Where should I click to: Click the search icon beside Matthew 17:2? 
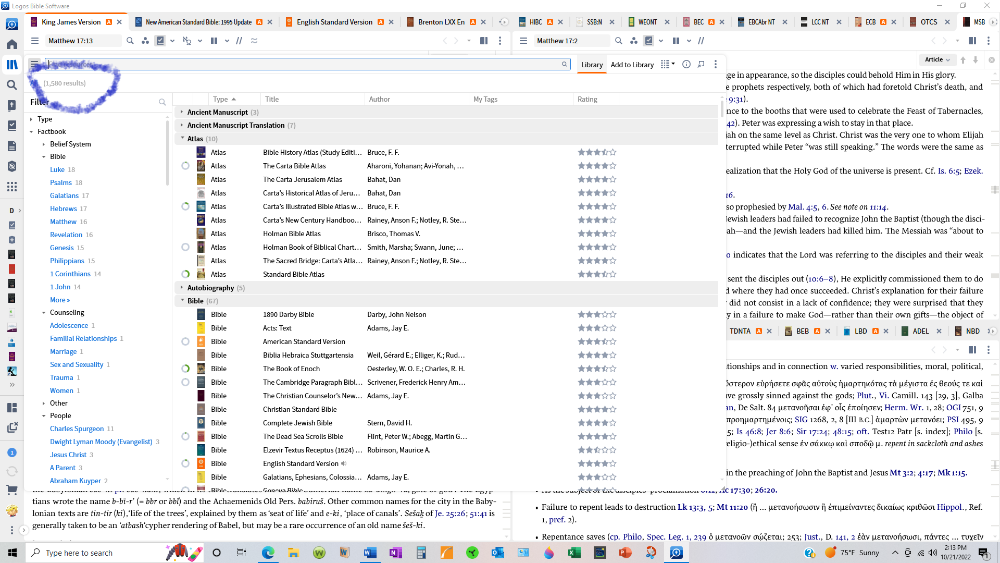coord(618,41)
